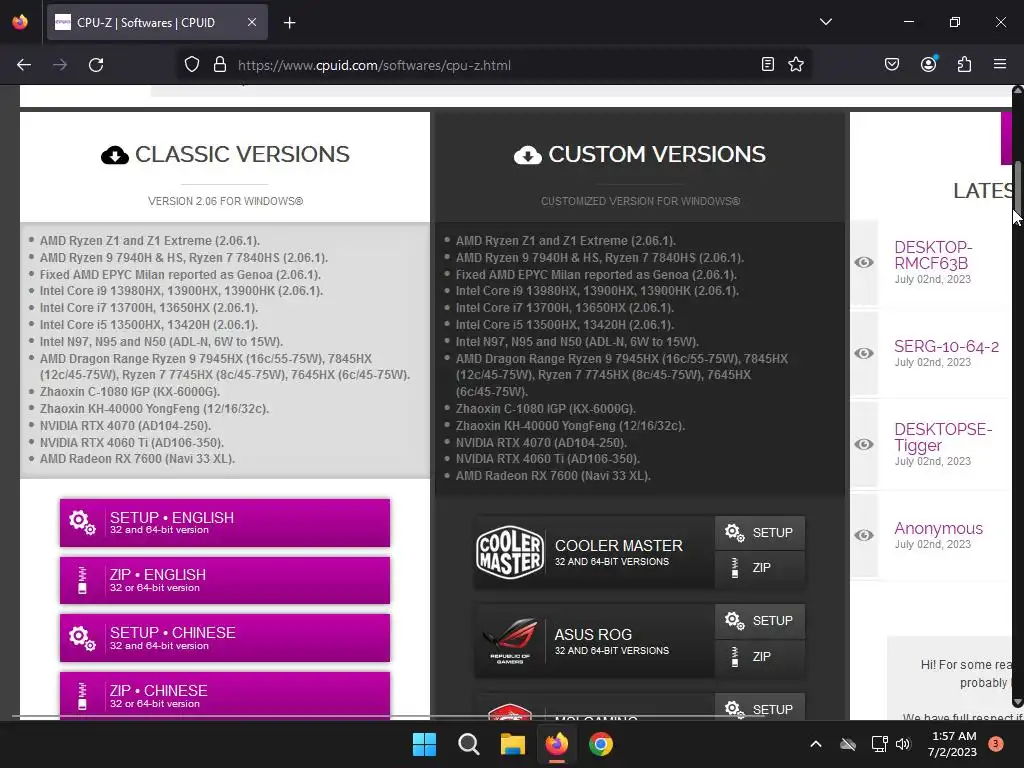Click the eye icon next to Anonymous
The height and width of the screenshot is (768, 1024).
click(864, 535)
